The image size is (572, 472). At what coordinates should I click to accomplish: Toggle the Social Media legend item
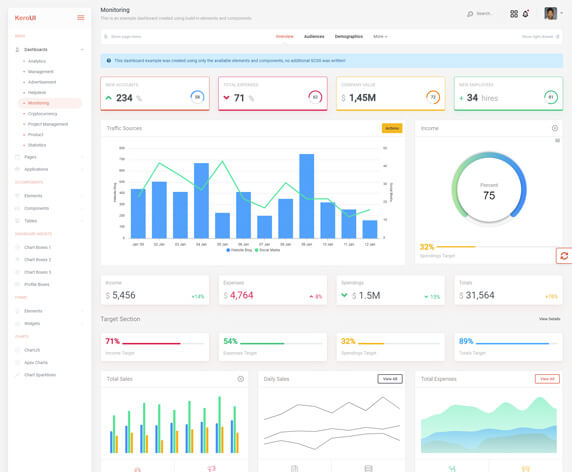click(267, 250)
